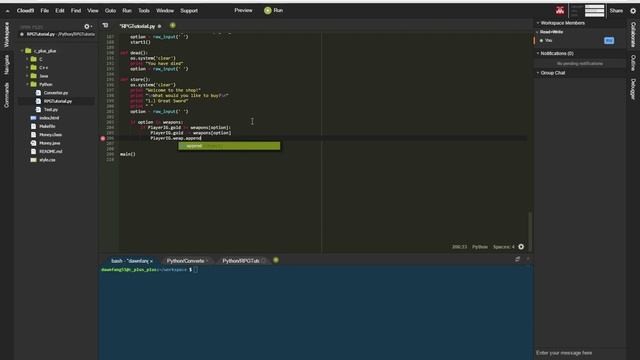Close the bash terminal tab
The width and height of the screenshot is (640, 360).
[151, 261]
